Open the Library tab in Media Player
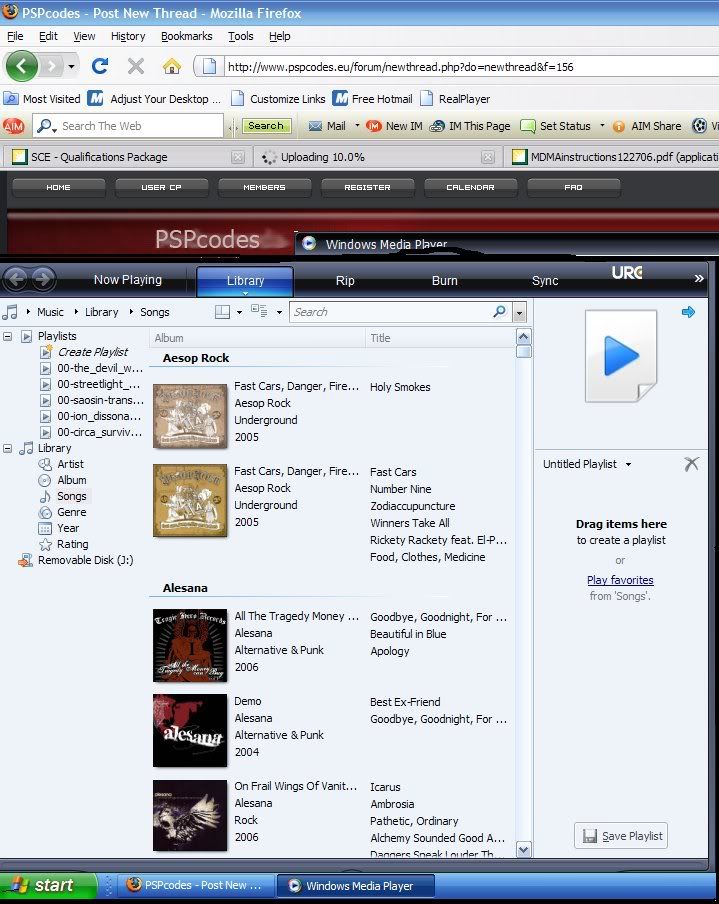Image resolution: width=719 pixels, height=904 pixels. point(245,281)
